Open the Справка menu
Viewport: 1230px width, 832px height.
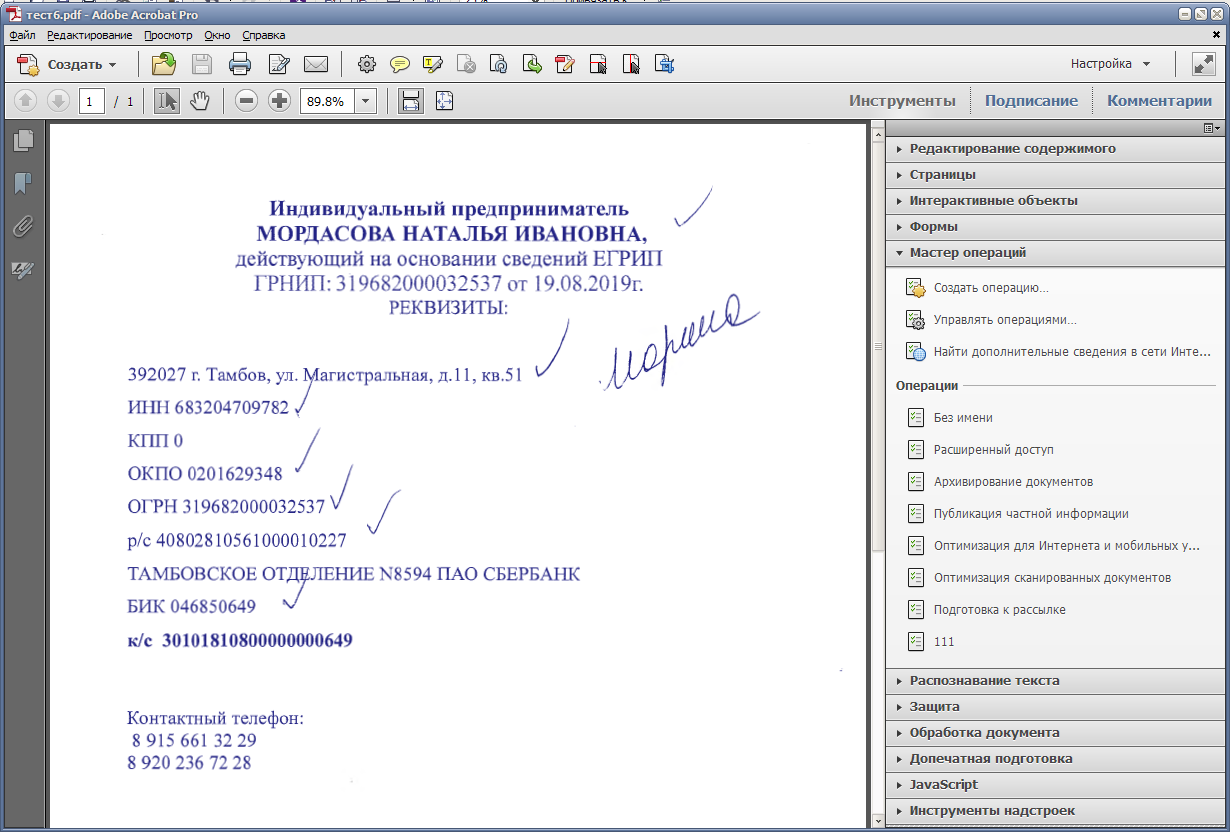click(264, 35)
